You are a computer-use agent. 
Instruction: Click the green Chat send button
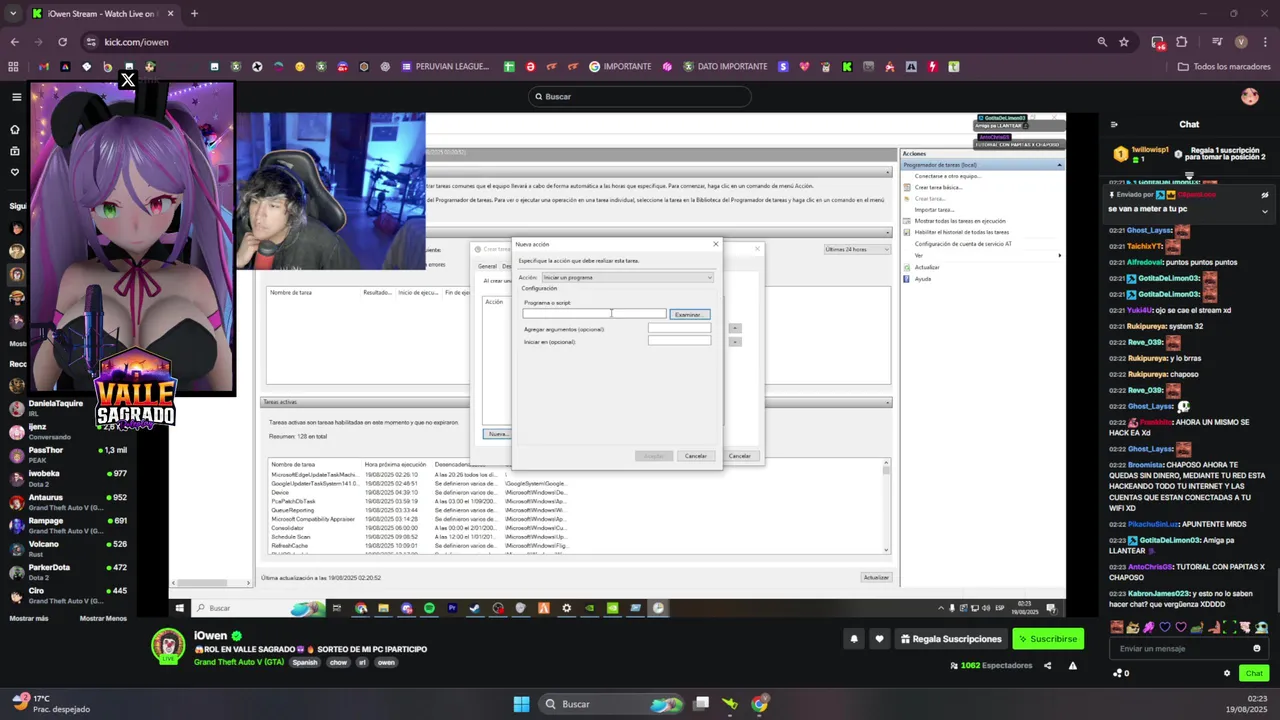tap(1253, 673)
